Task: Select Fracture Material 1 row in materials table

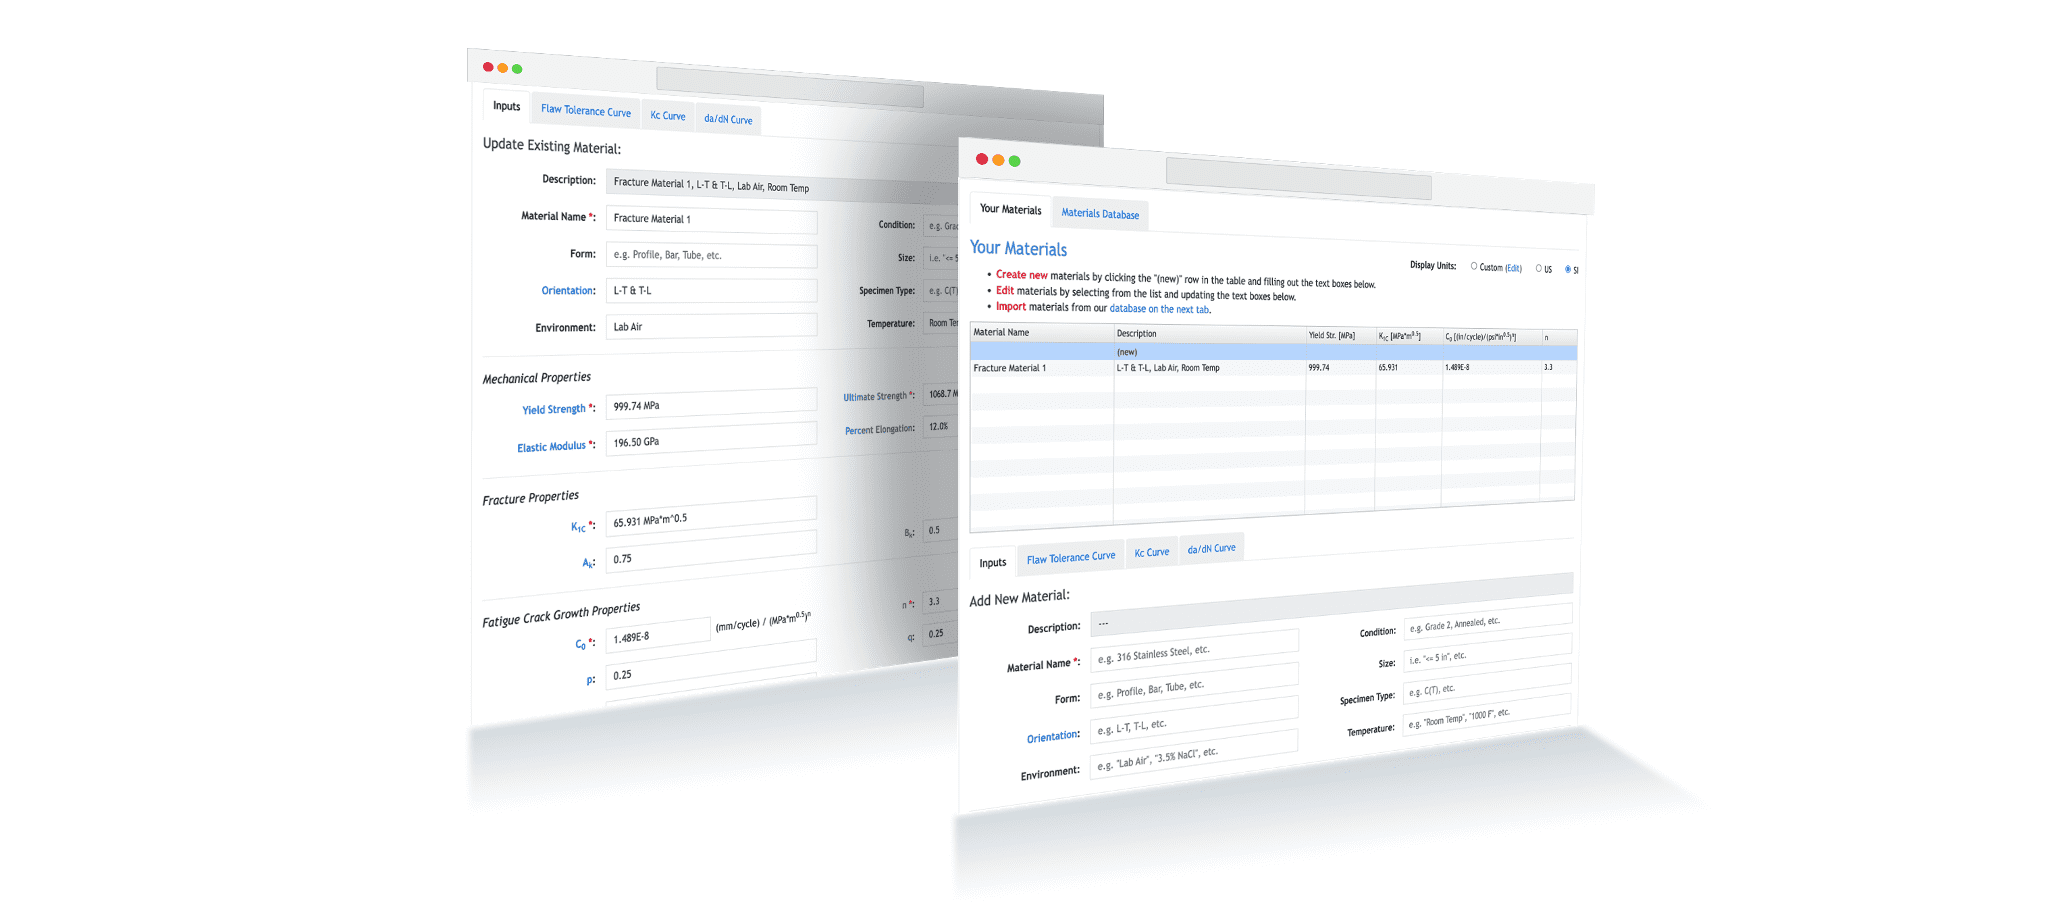Action: point(1273,368)
